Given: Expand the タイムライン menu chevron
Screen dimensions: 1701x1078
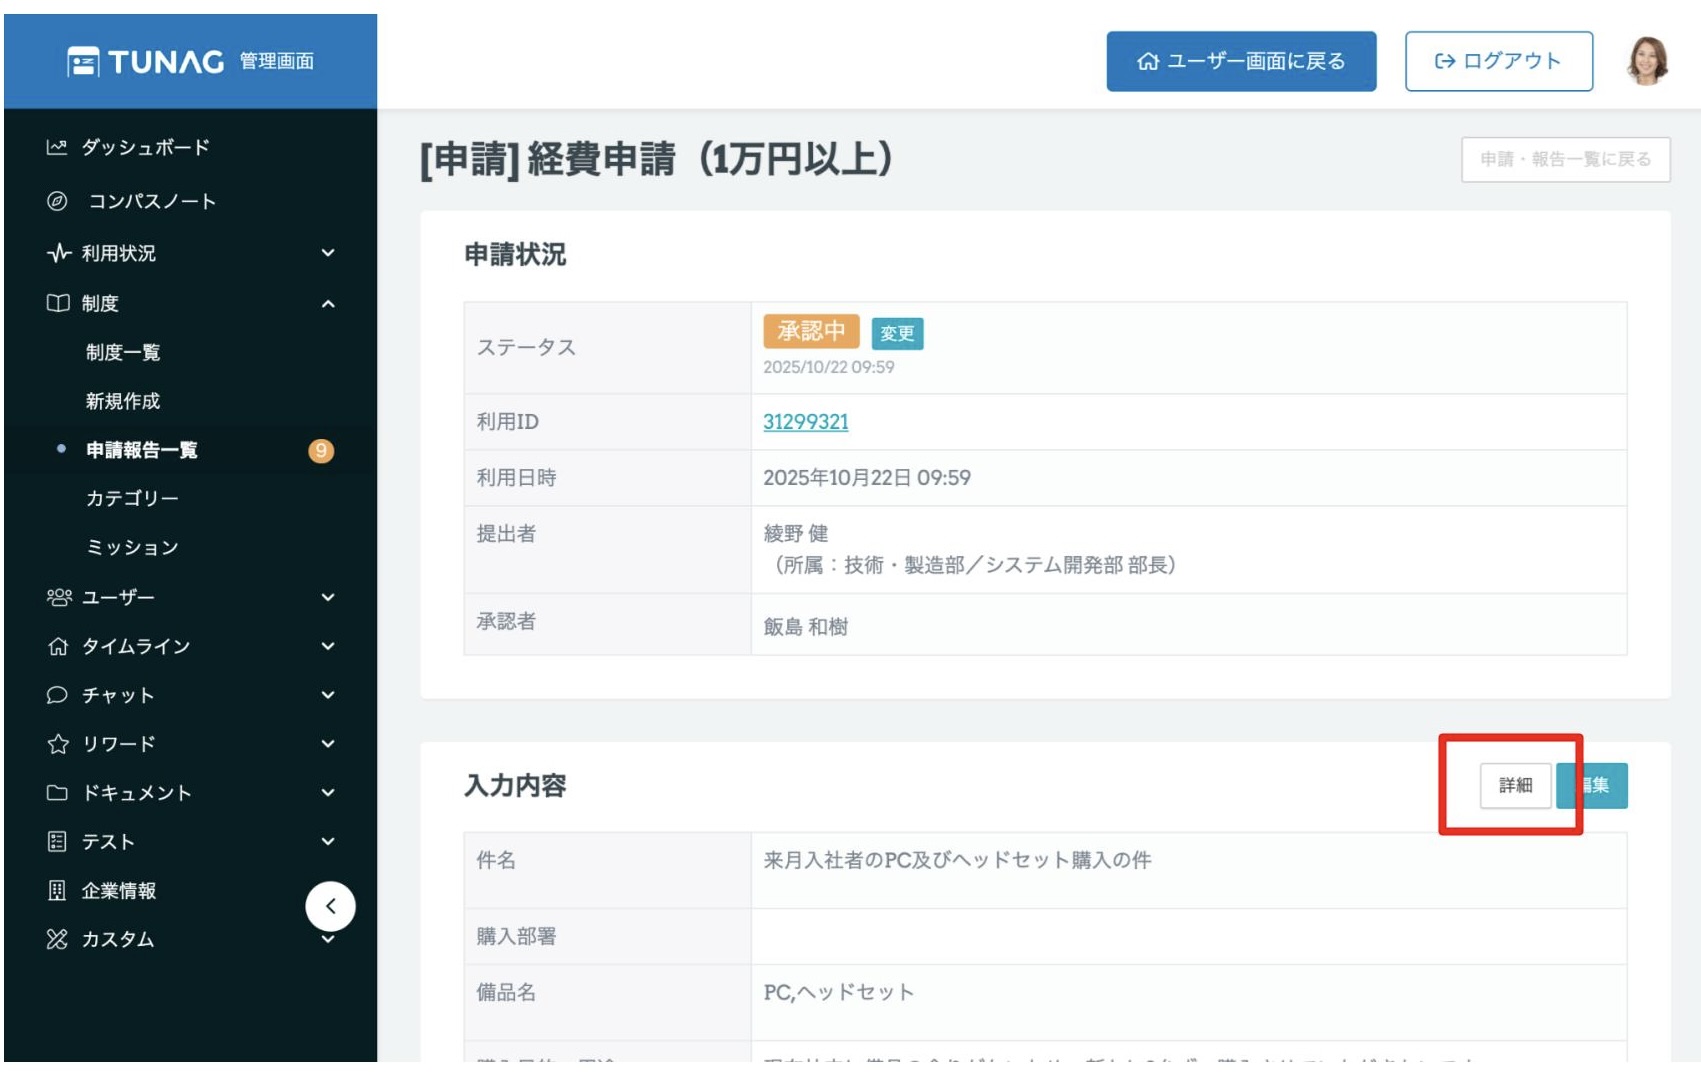Looking at the screenshot, I should [328, 647].
